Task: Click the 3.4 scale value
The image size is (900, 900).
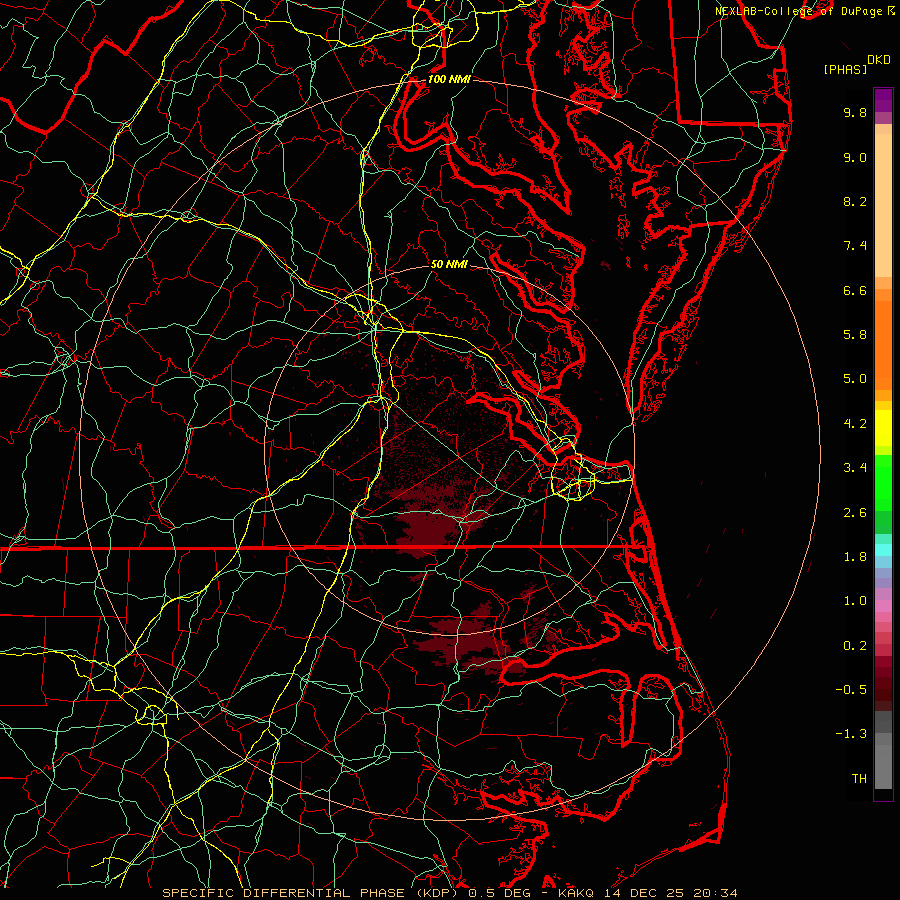Action: pos(855,468)
